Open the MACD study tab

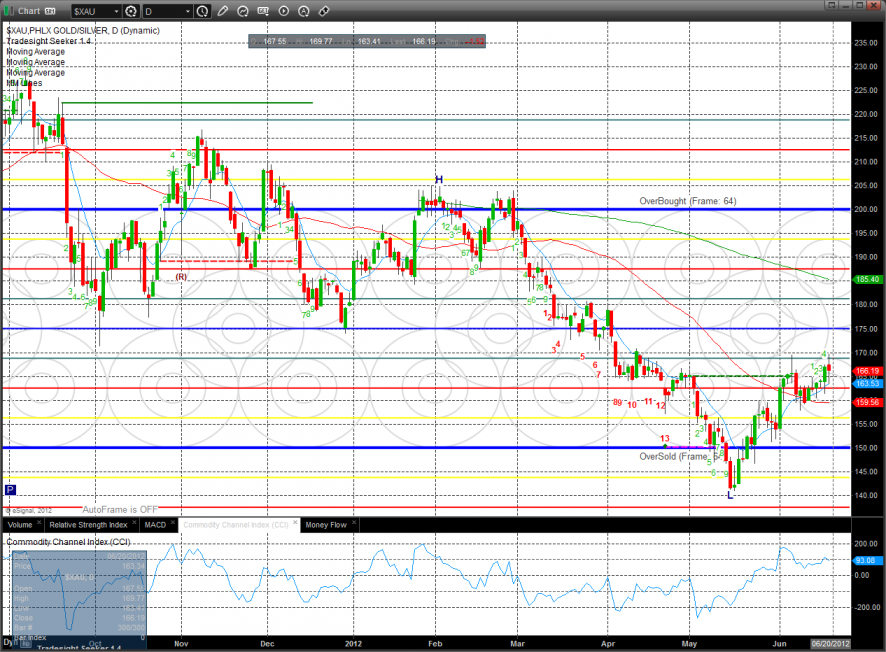[x=155, y=524]
